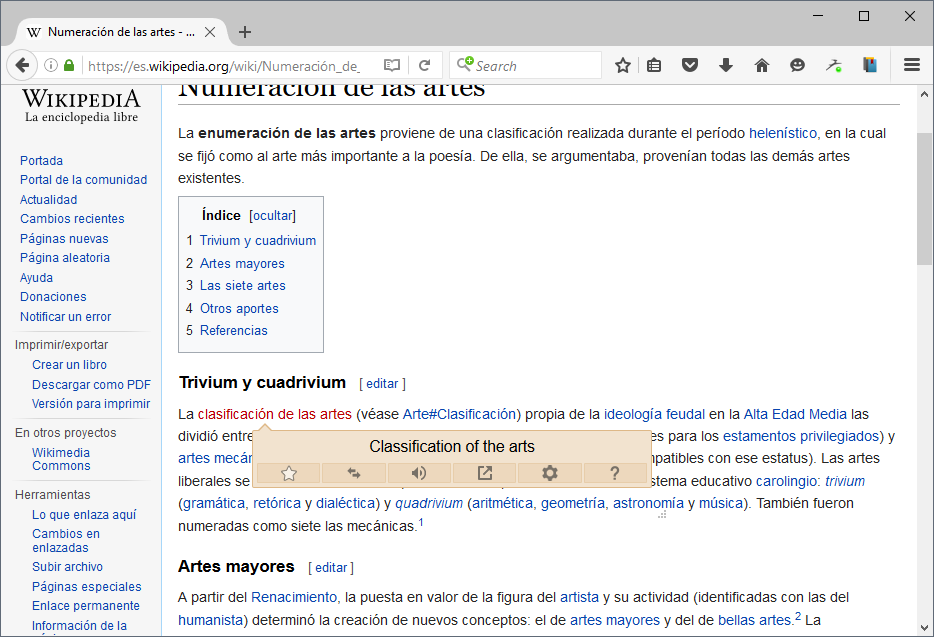The image size is (934, 637).
Task: Open the Firefox hamburger menu
Action: tap(912, 64)
